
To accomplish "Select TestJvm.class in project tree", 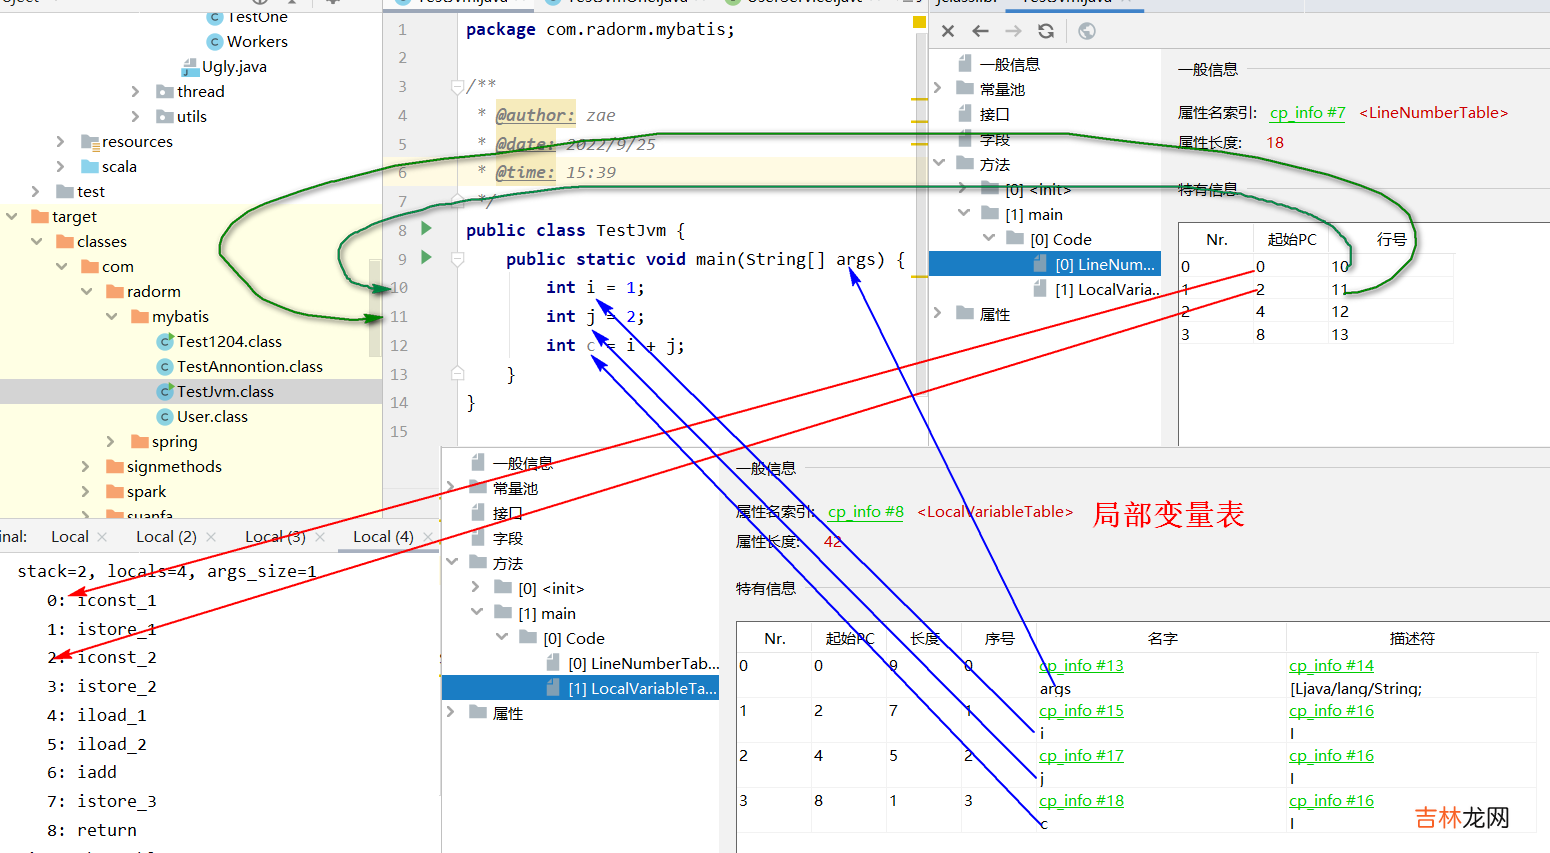I will 225,391.
